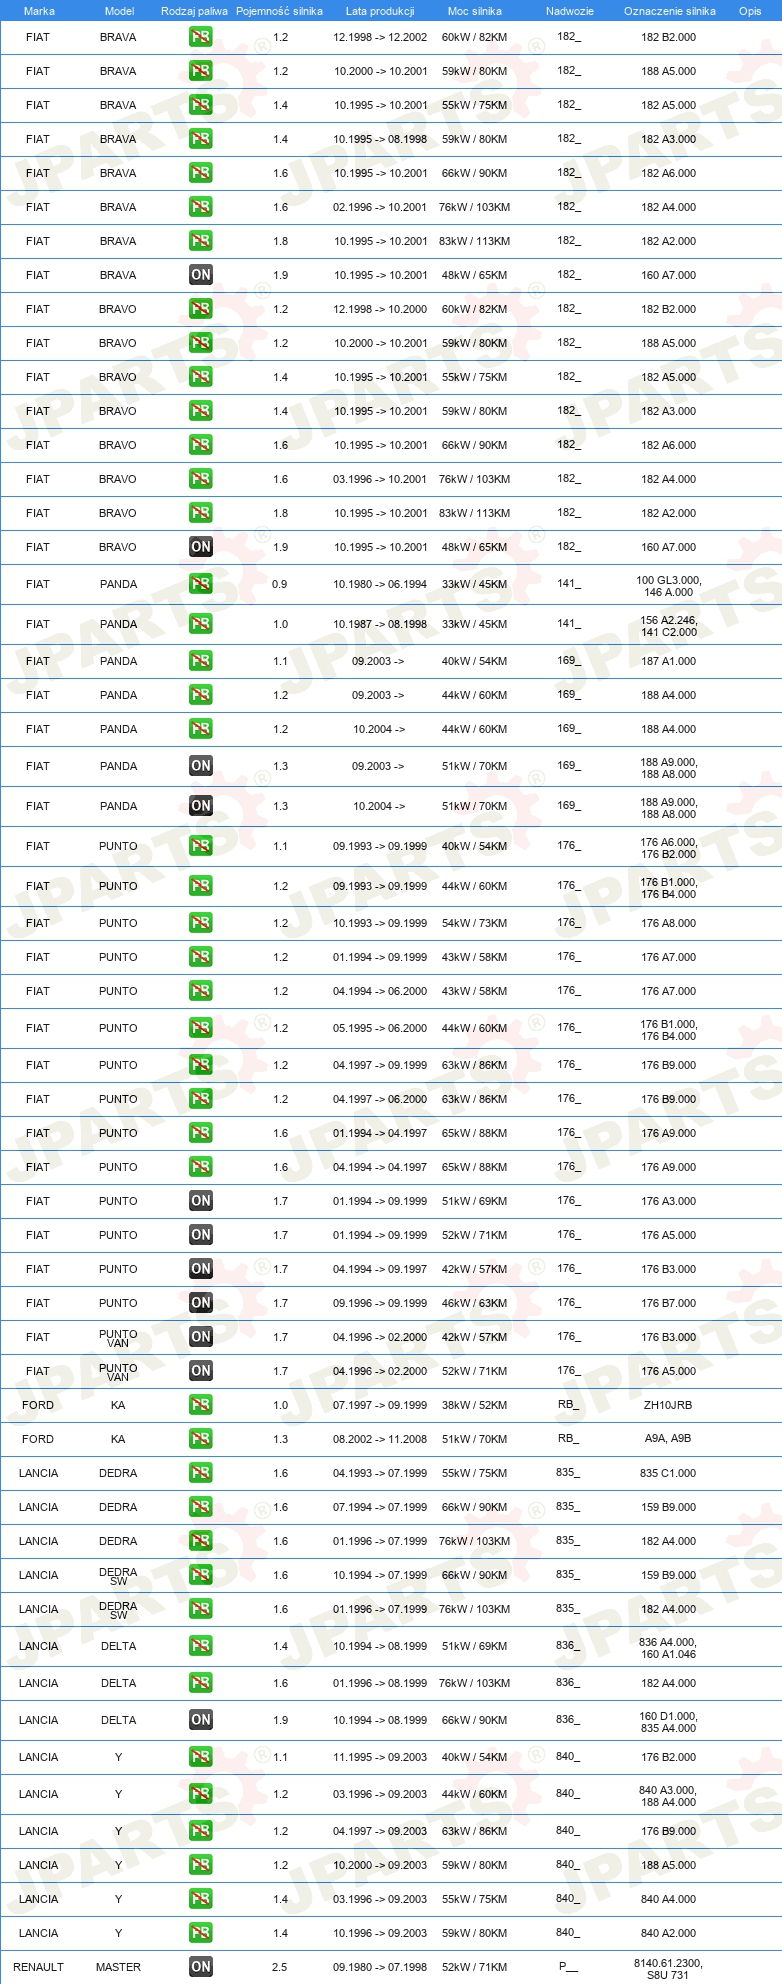782x1984 pixels.
Task: Click production years '09.1980 -> 07.1998'
Action: (x=380, y=1967)
